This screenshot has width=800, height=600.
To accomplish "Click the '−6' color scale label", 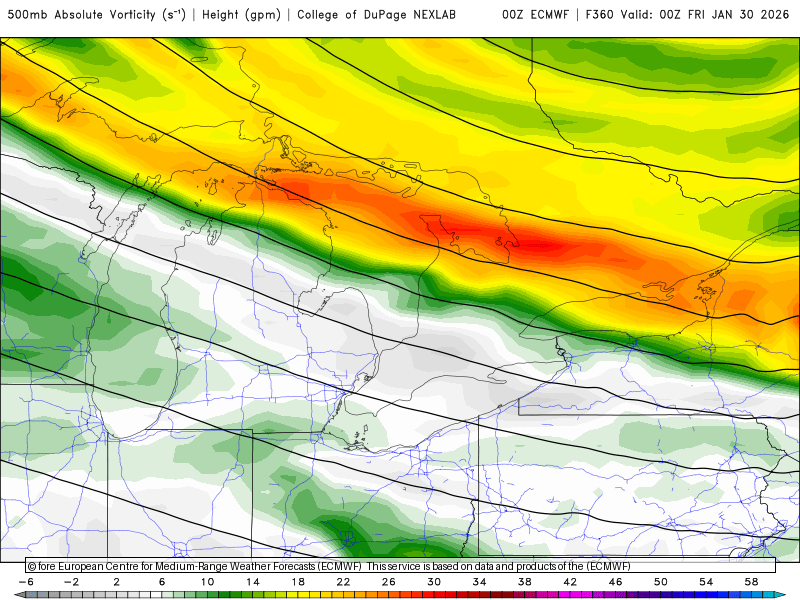I will tap(26, 582).
